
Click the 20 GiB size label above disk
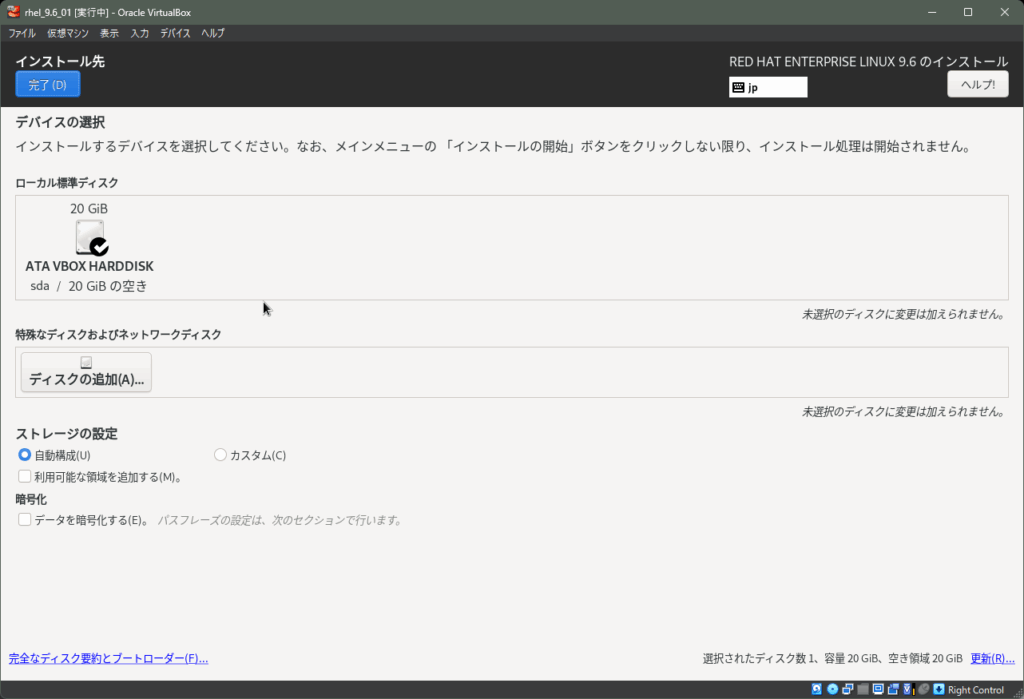pos(89,208)
